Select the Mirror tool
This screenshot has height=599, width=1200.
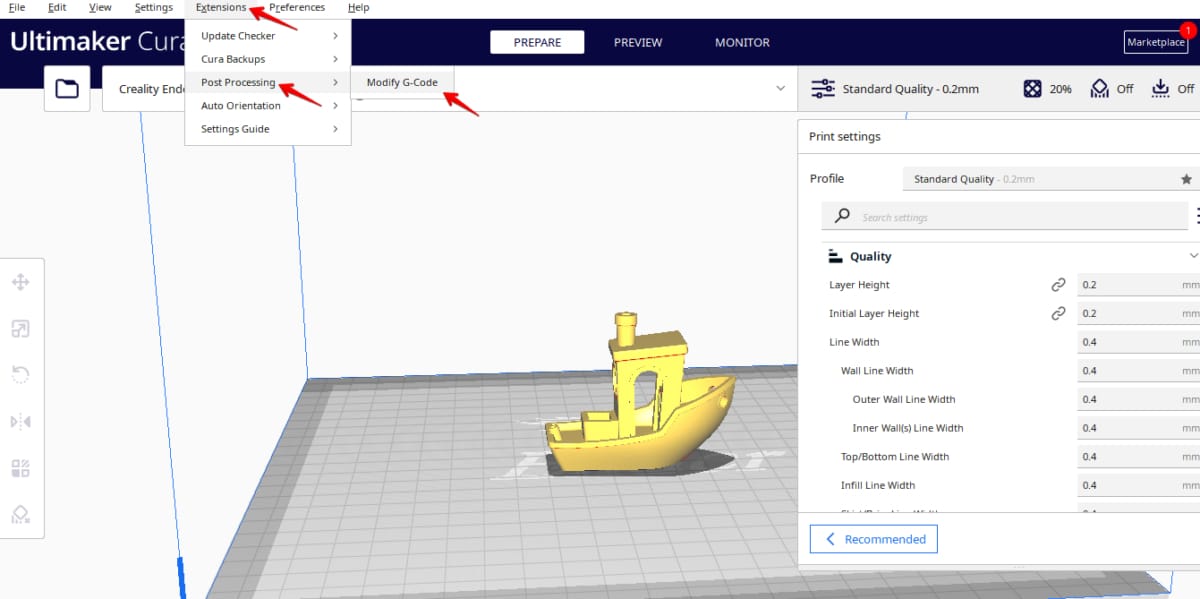tap(22, 421)
